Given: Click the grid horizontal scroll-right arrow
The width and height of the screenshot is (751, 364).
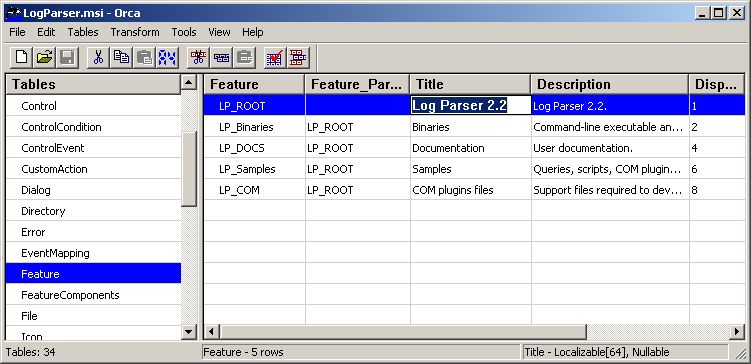Looking at the screenshot, I should pyautogui.click(x=737, y=331).
